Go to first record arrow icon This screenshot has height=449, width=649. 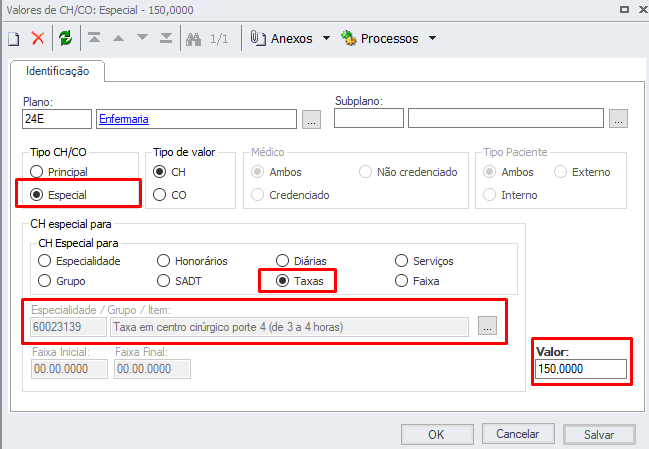click(x=94, y=38)
